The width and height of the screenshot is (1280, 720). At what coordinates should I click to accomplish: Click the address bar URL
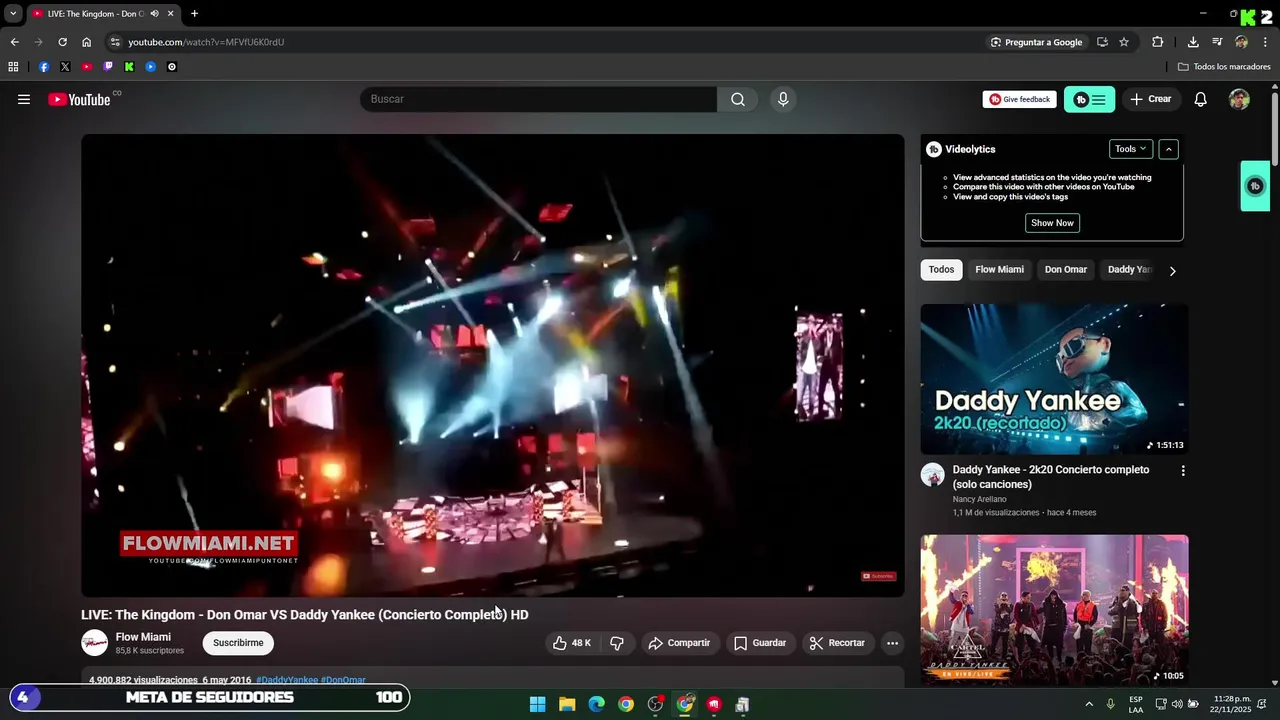pyautogui.click(x=206, y=42)
